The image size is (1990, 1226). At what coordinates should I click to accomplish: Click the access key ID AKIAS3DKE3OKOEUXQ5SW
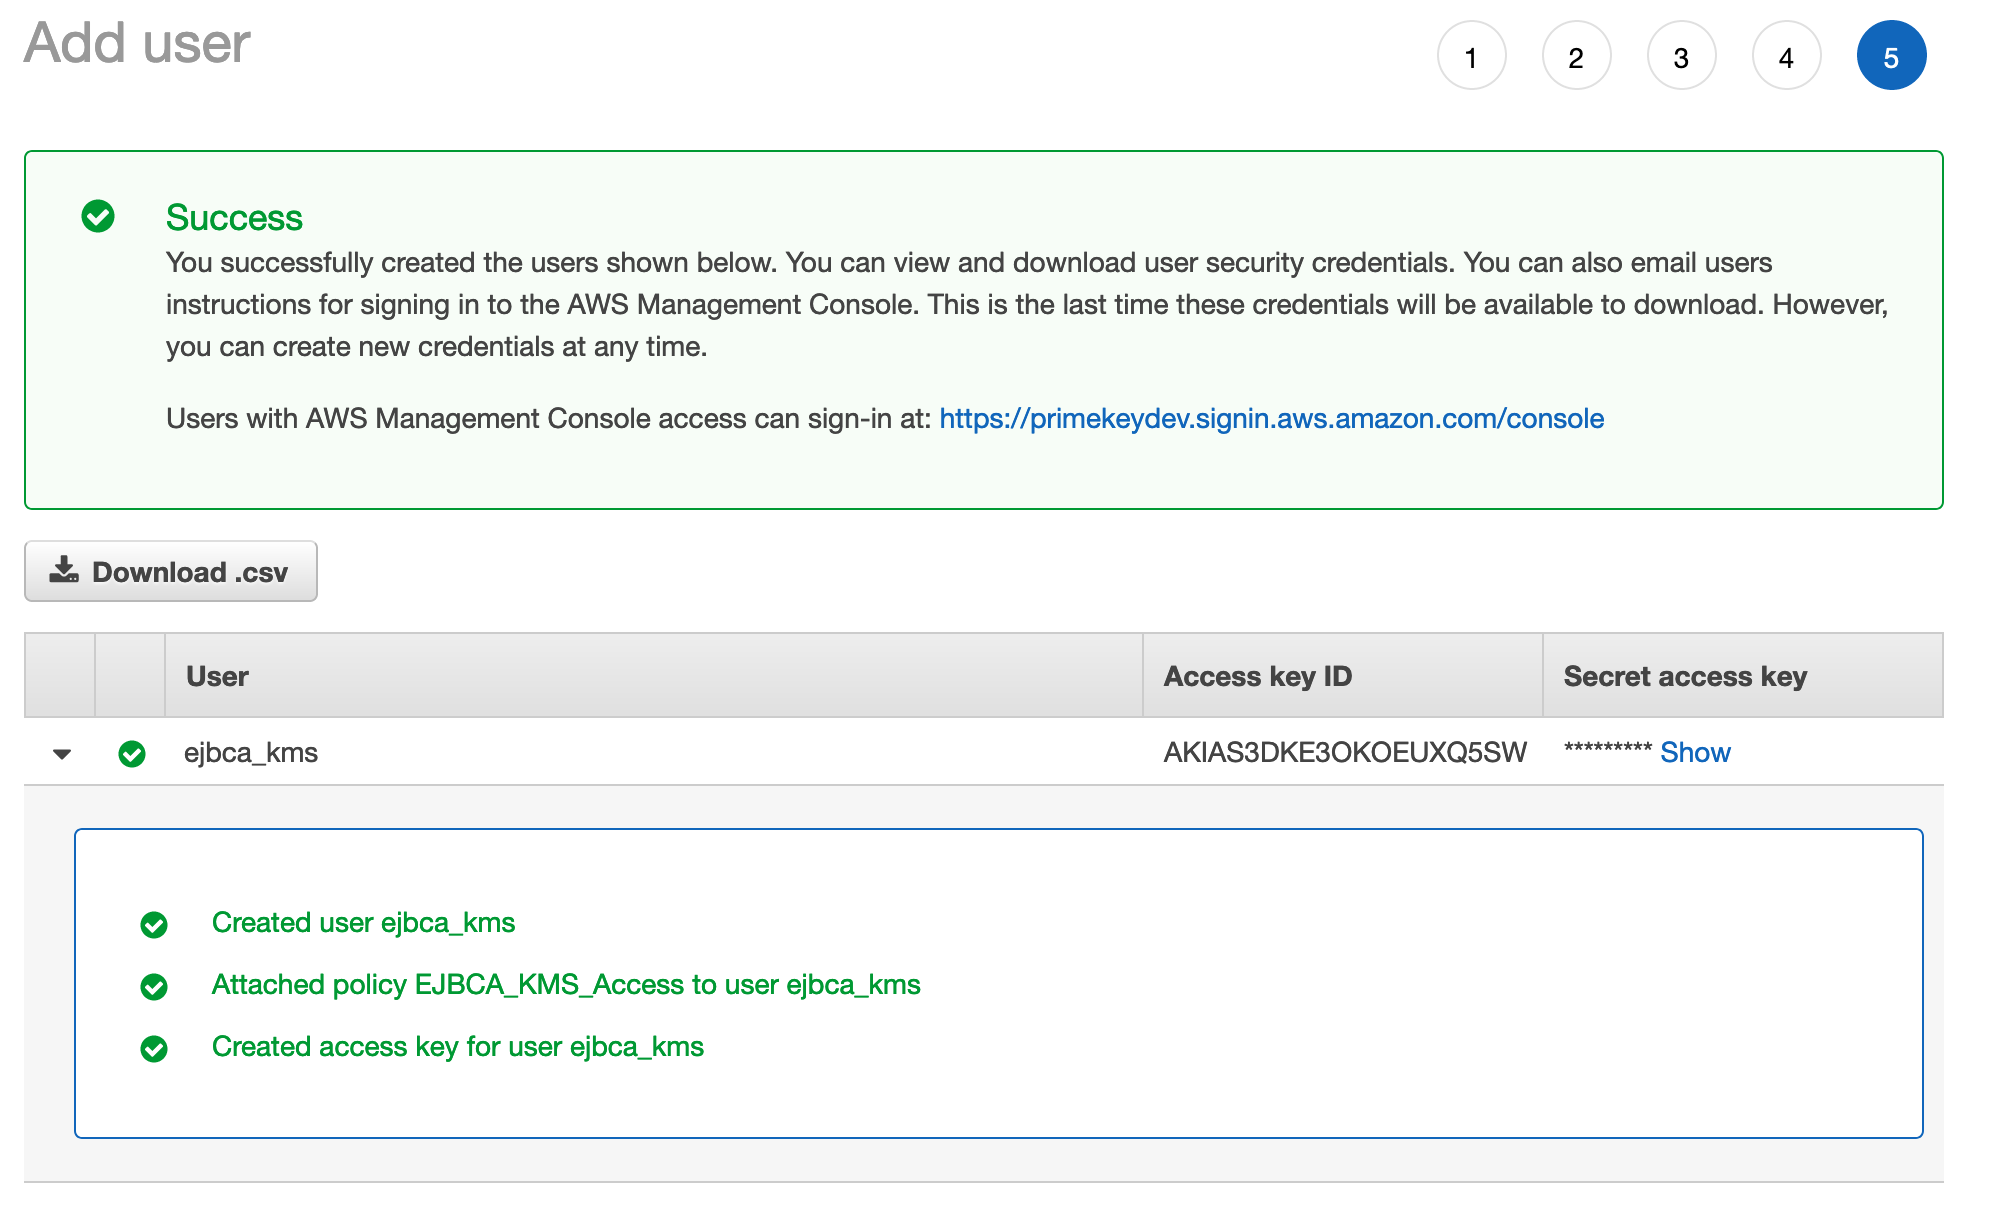1344,753
